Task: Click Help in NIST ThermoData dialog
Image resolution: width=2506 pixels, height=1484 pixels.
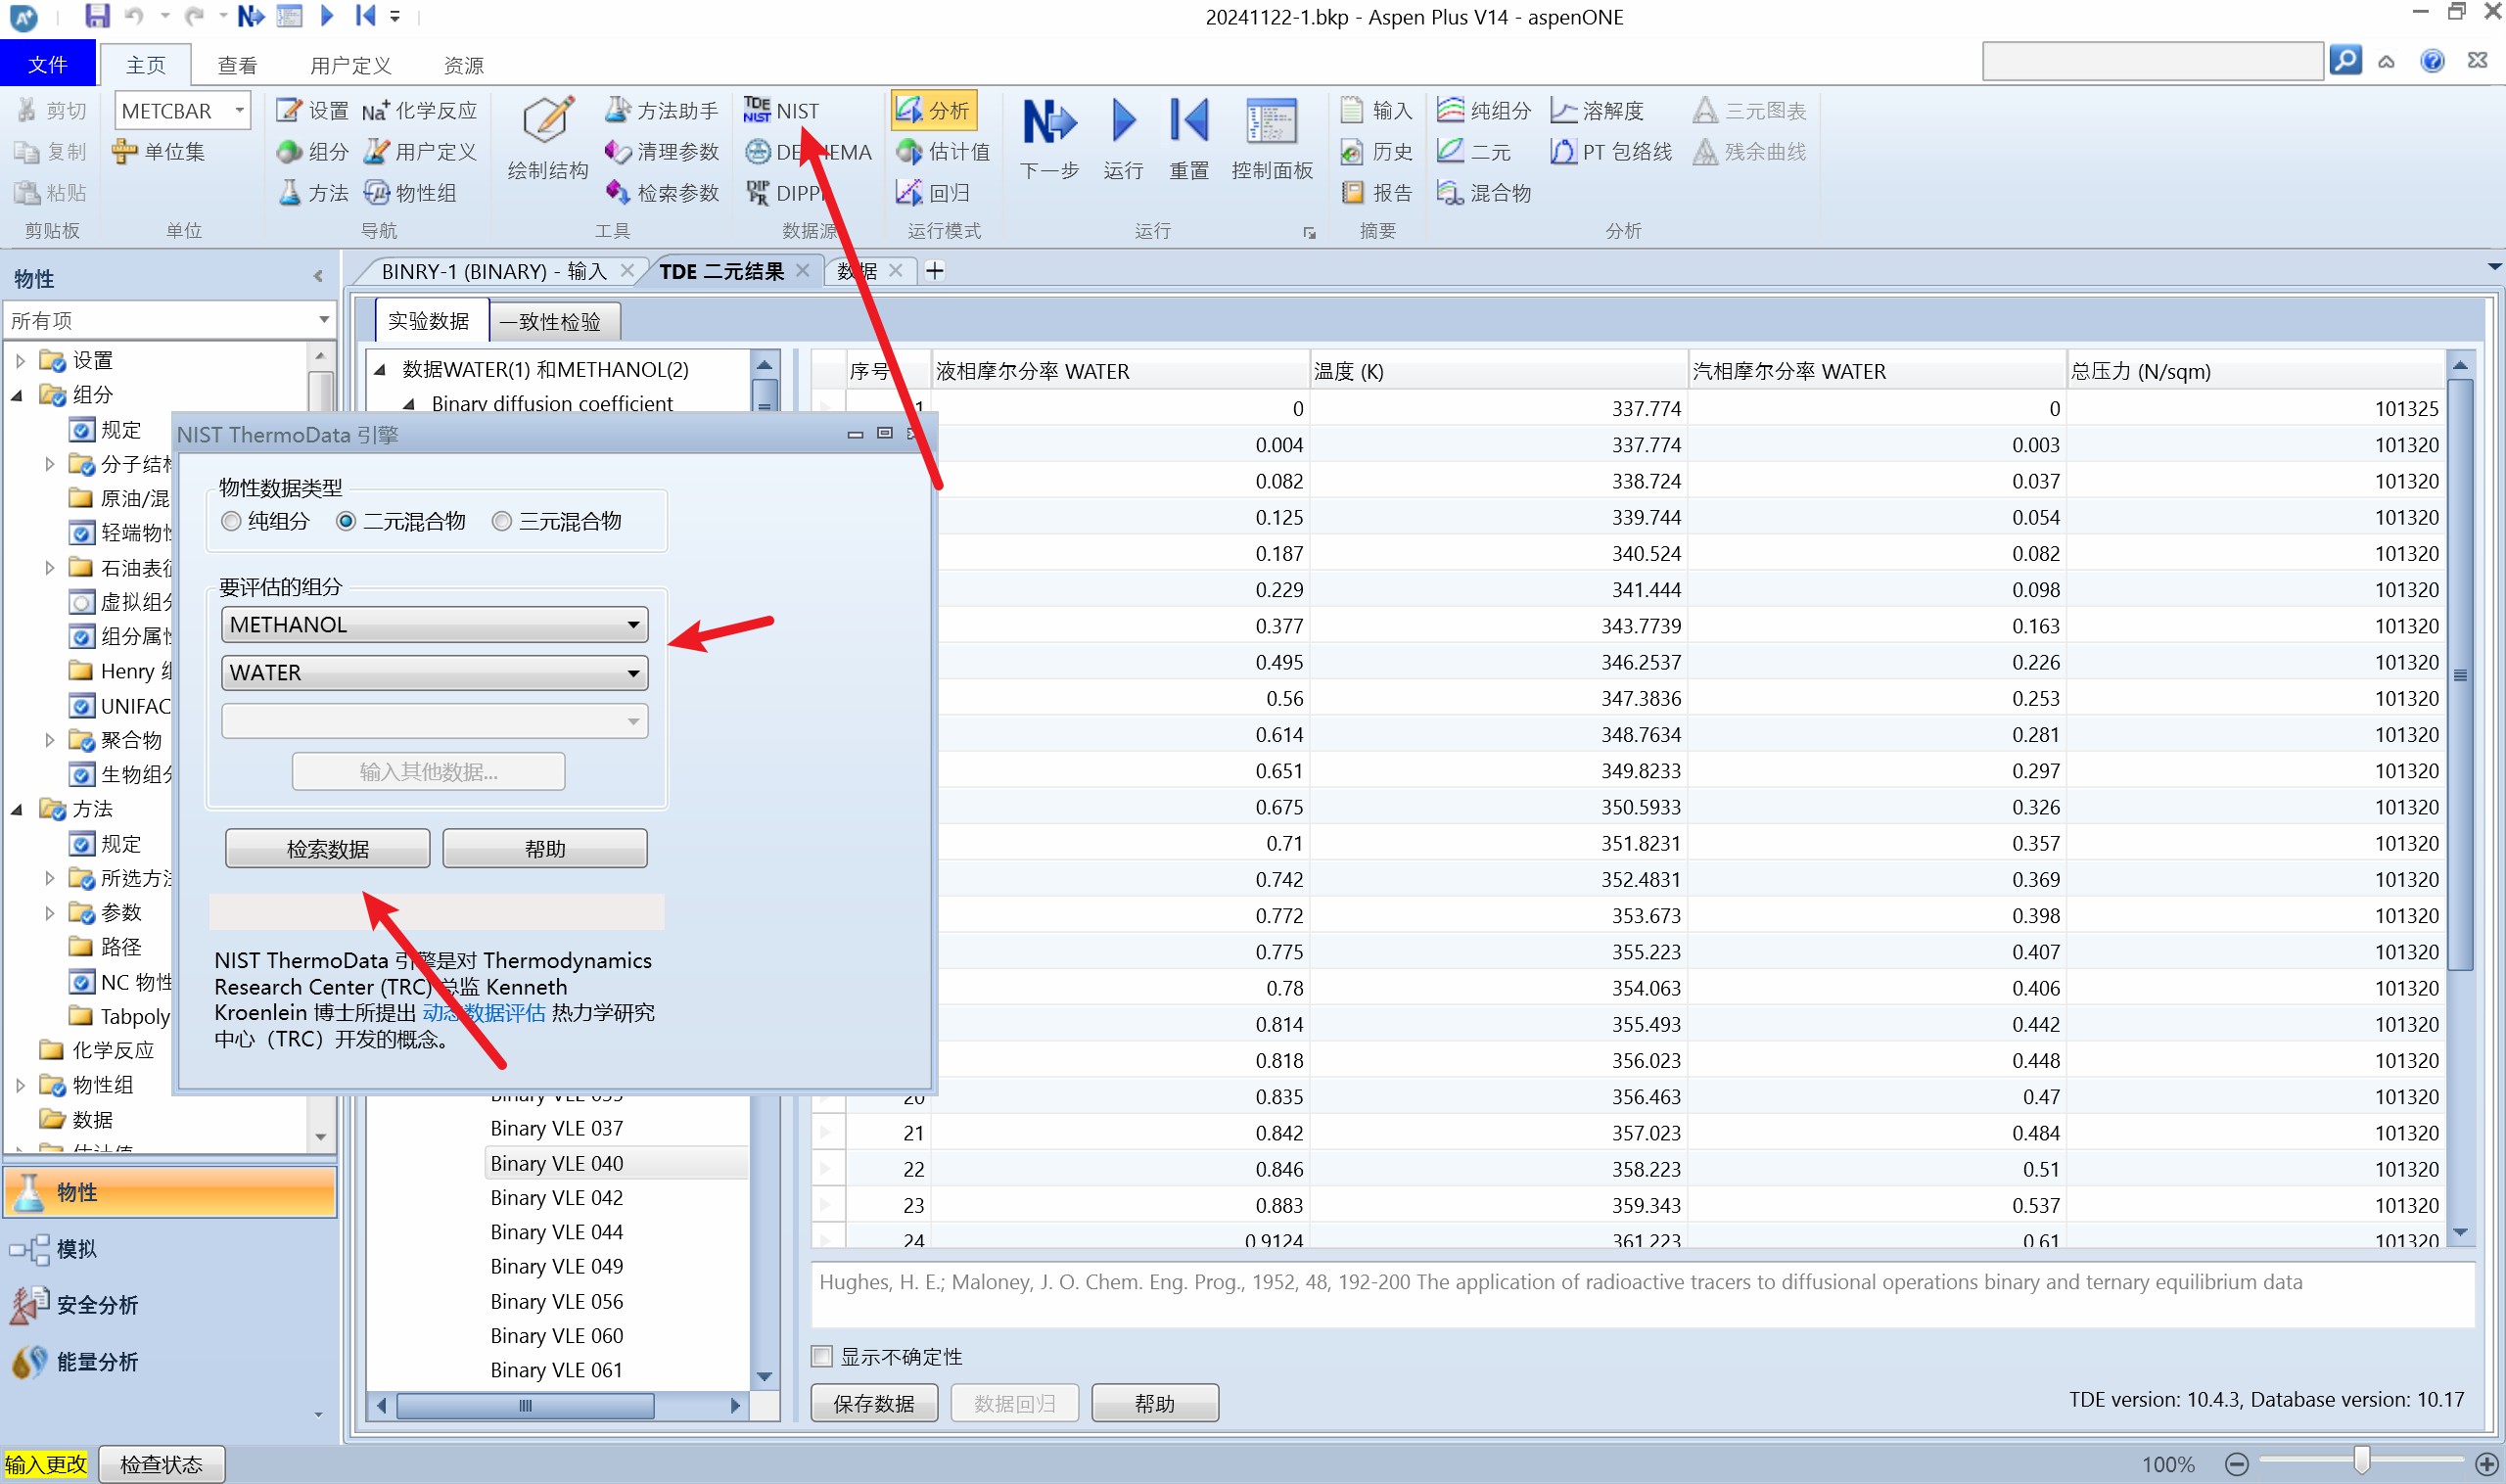Action: click(x=545, y=848)
